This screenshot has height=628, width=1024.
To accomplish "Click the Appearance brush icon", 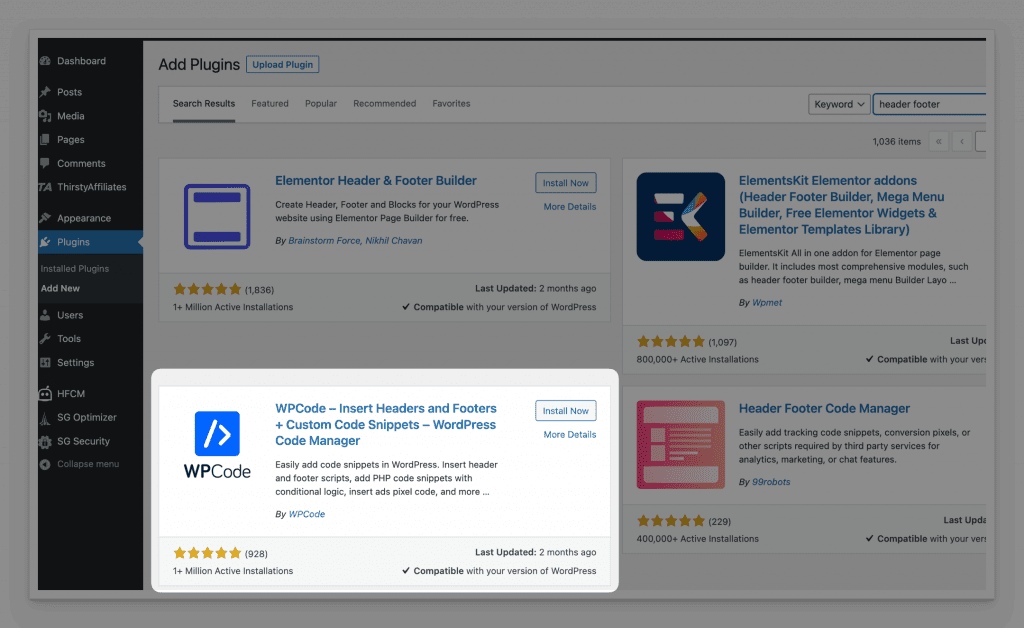I will pyautogui.click(x=45, y=218).
